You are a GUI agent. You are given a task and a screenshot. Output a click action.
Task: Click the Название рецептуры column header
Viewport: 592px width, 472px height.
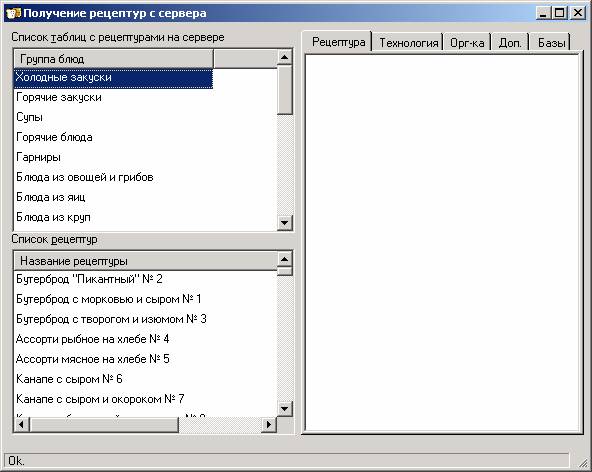145,261
